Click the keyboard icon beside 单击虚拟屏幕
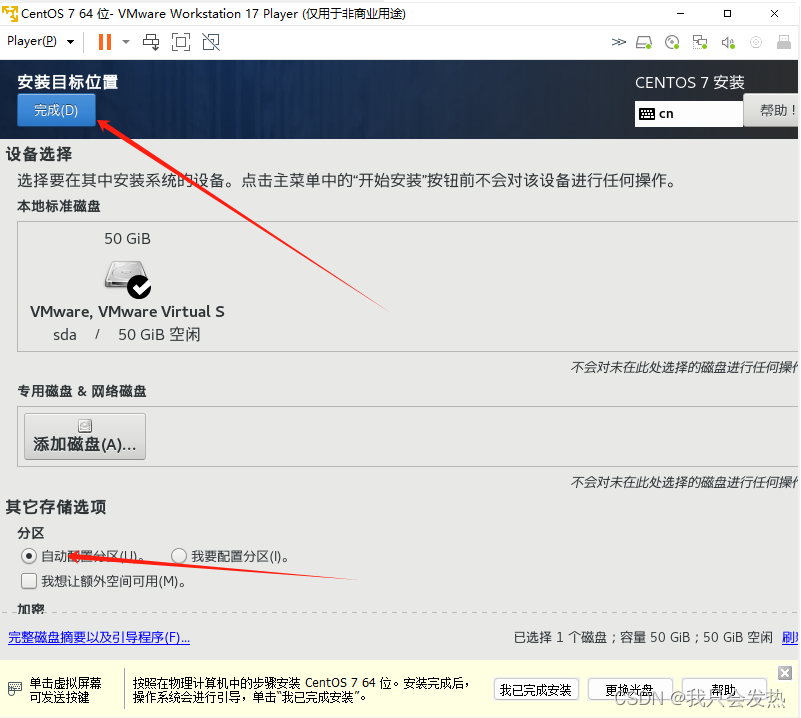The height and width of the screenshot is (718, 801). (15, 689)
